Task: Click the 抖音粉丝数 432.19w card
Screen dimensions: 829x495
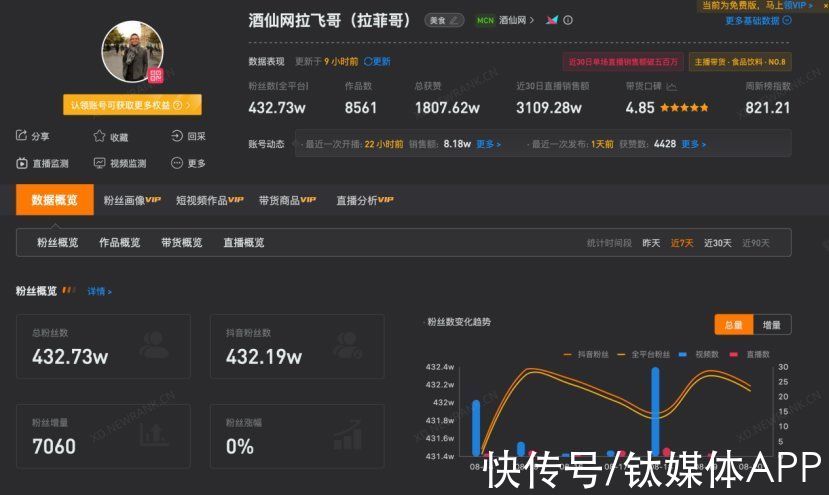Action: [297, 346]
